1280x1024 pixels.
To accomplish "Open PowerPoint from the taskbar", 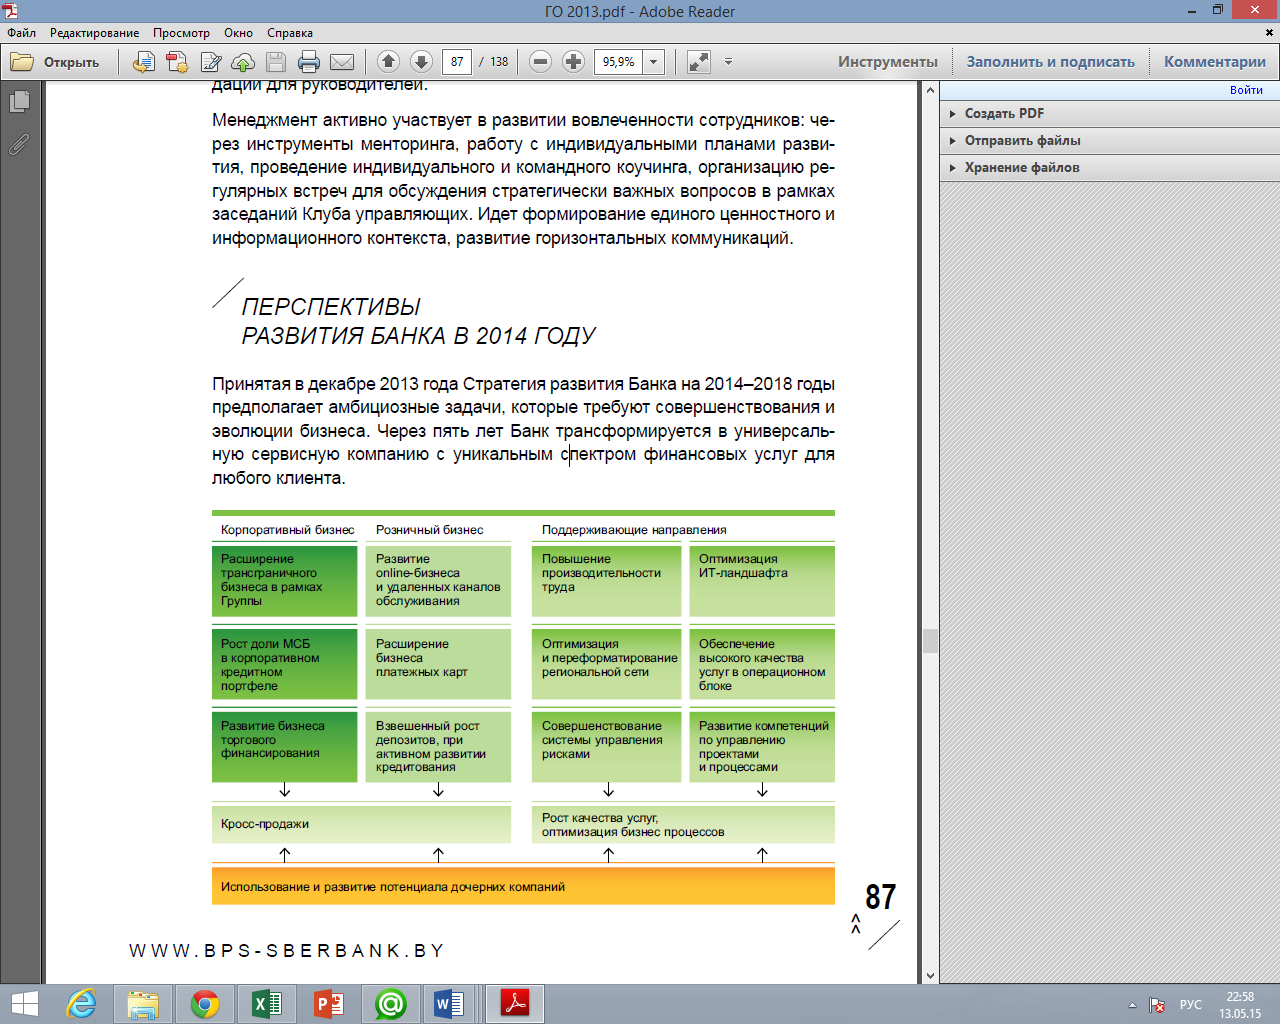I will click(x=329, y=1004).
